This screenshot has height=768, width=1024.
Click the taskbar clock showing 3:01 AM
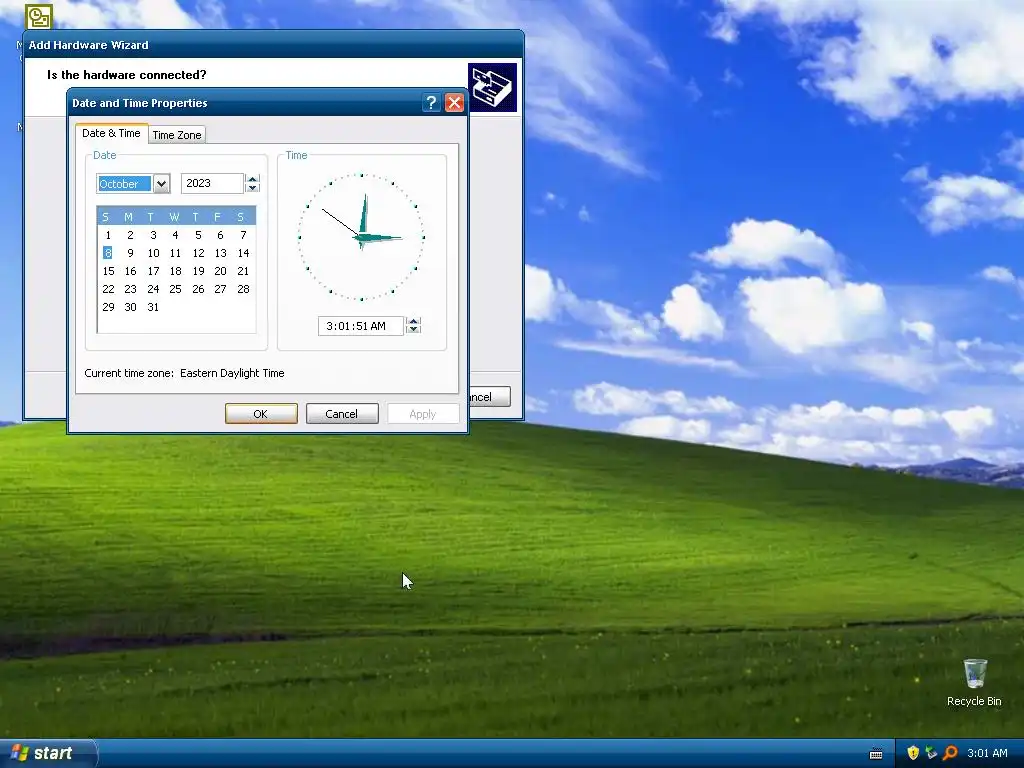(987, 753)
